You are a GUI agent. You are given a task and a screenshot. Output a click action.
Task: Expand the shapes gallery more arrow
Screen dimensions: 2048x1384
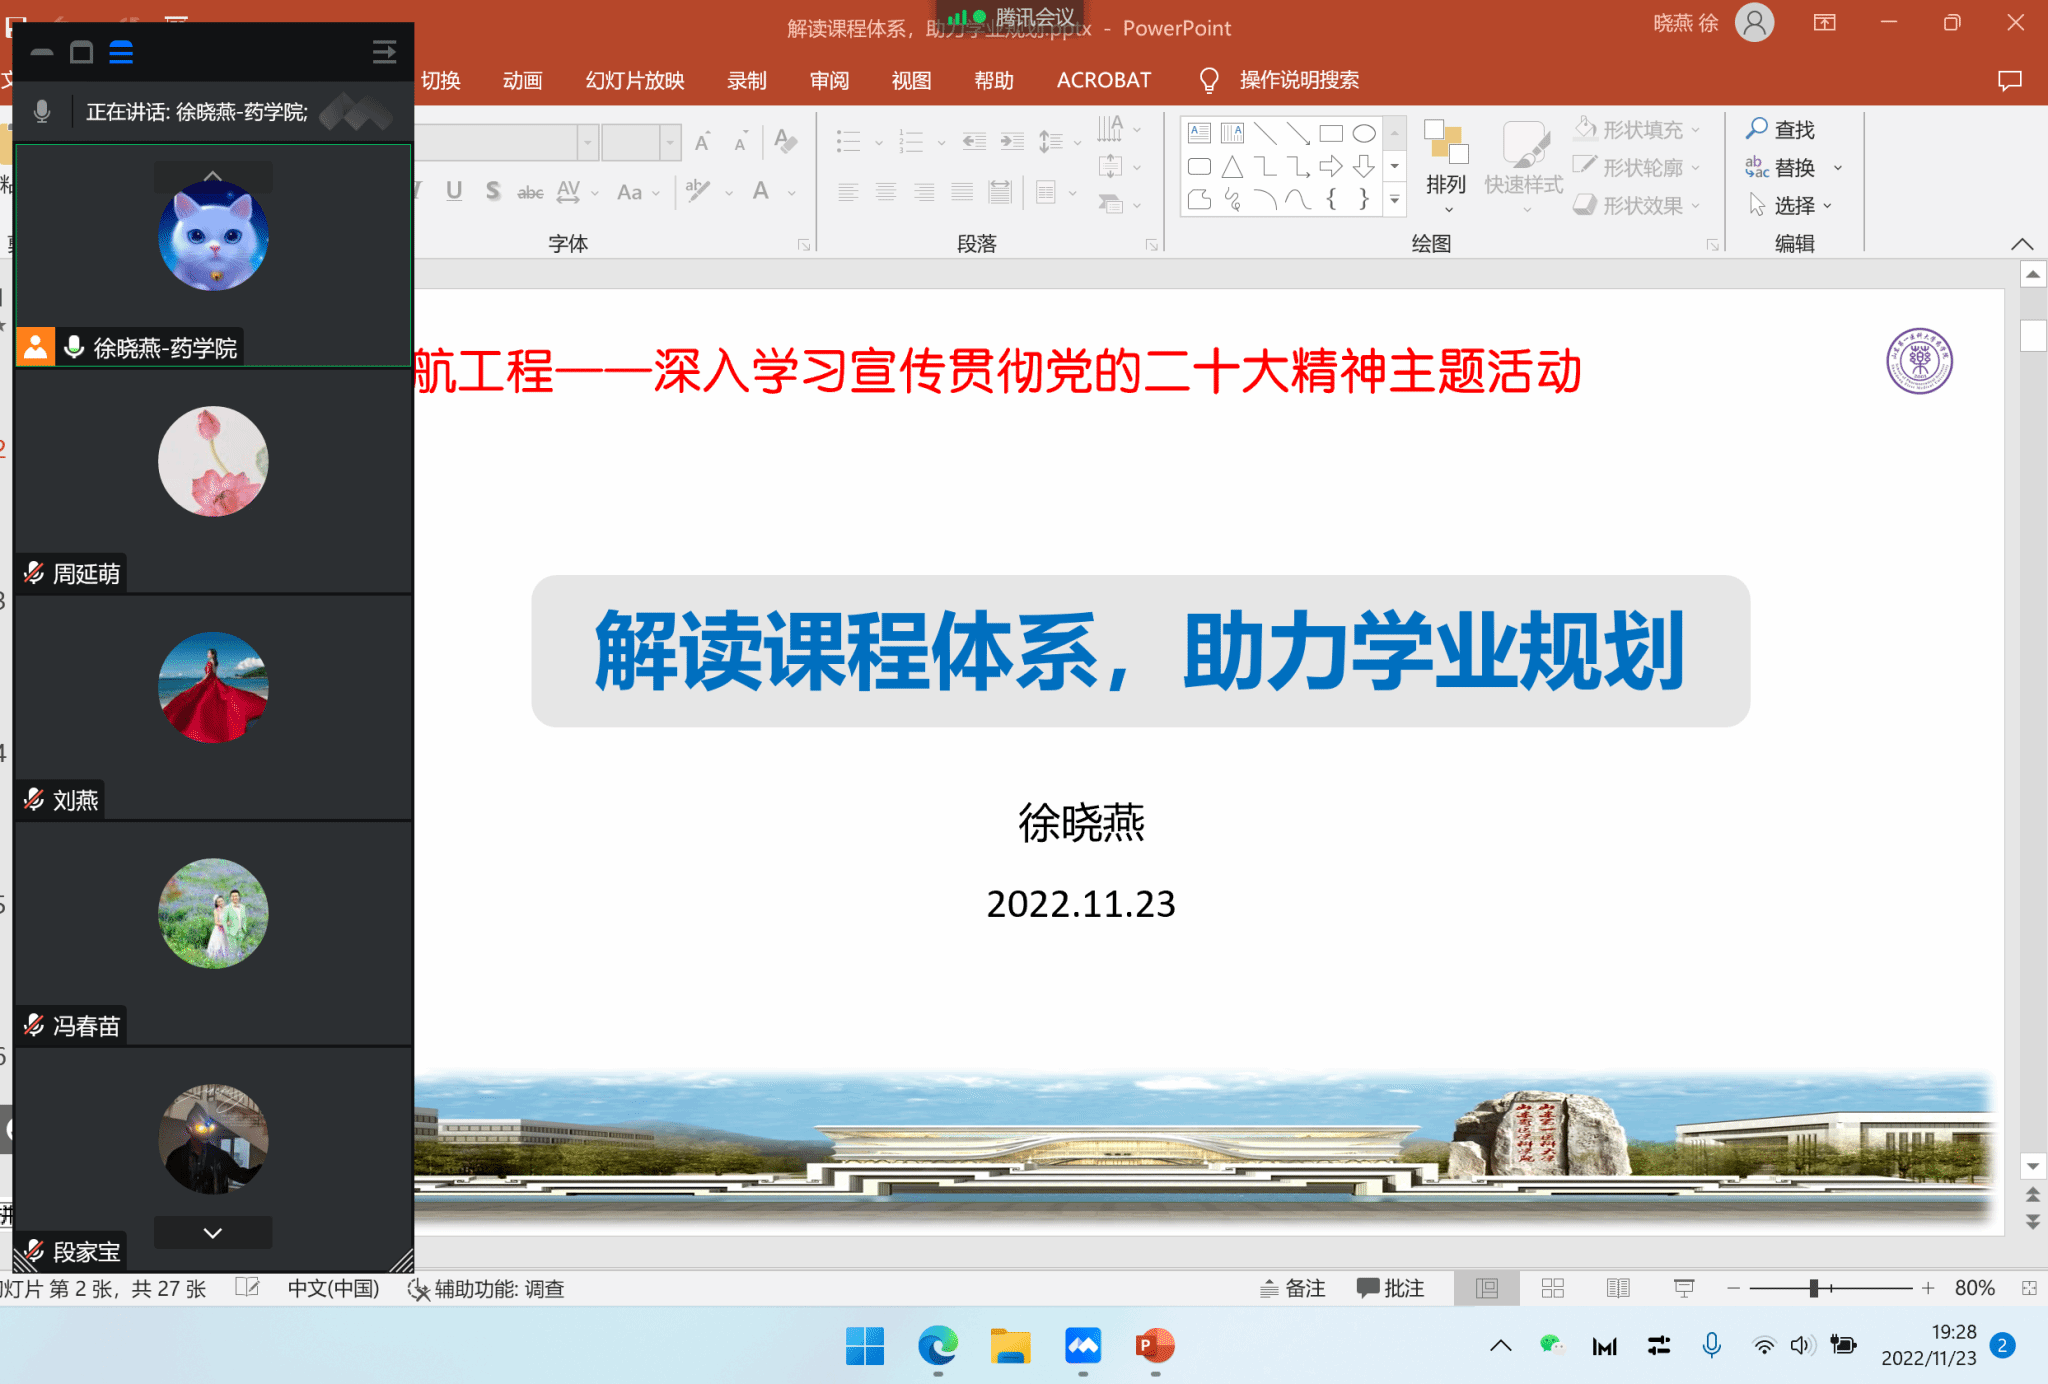coord(1394,200)
